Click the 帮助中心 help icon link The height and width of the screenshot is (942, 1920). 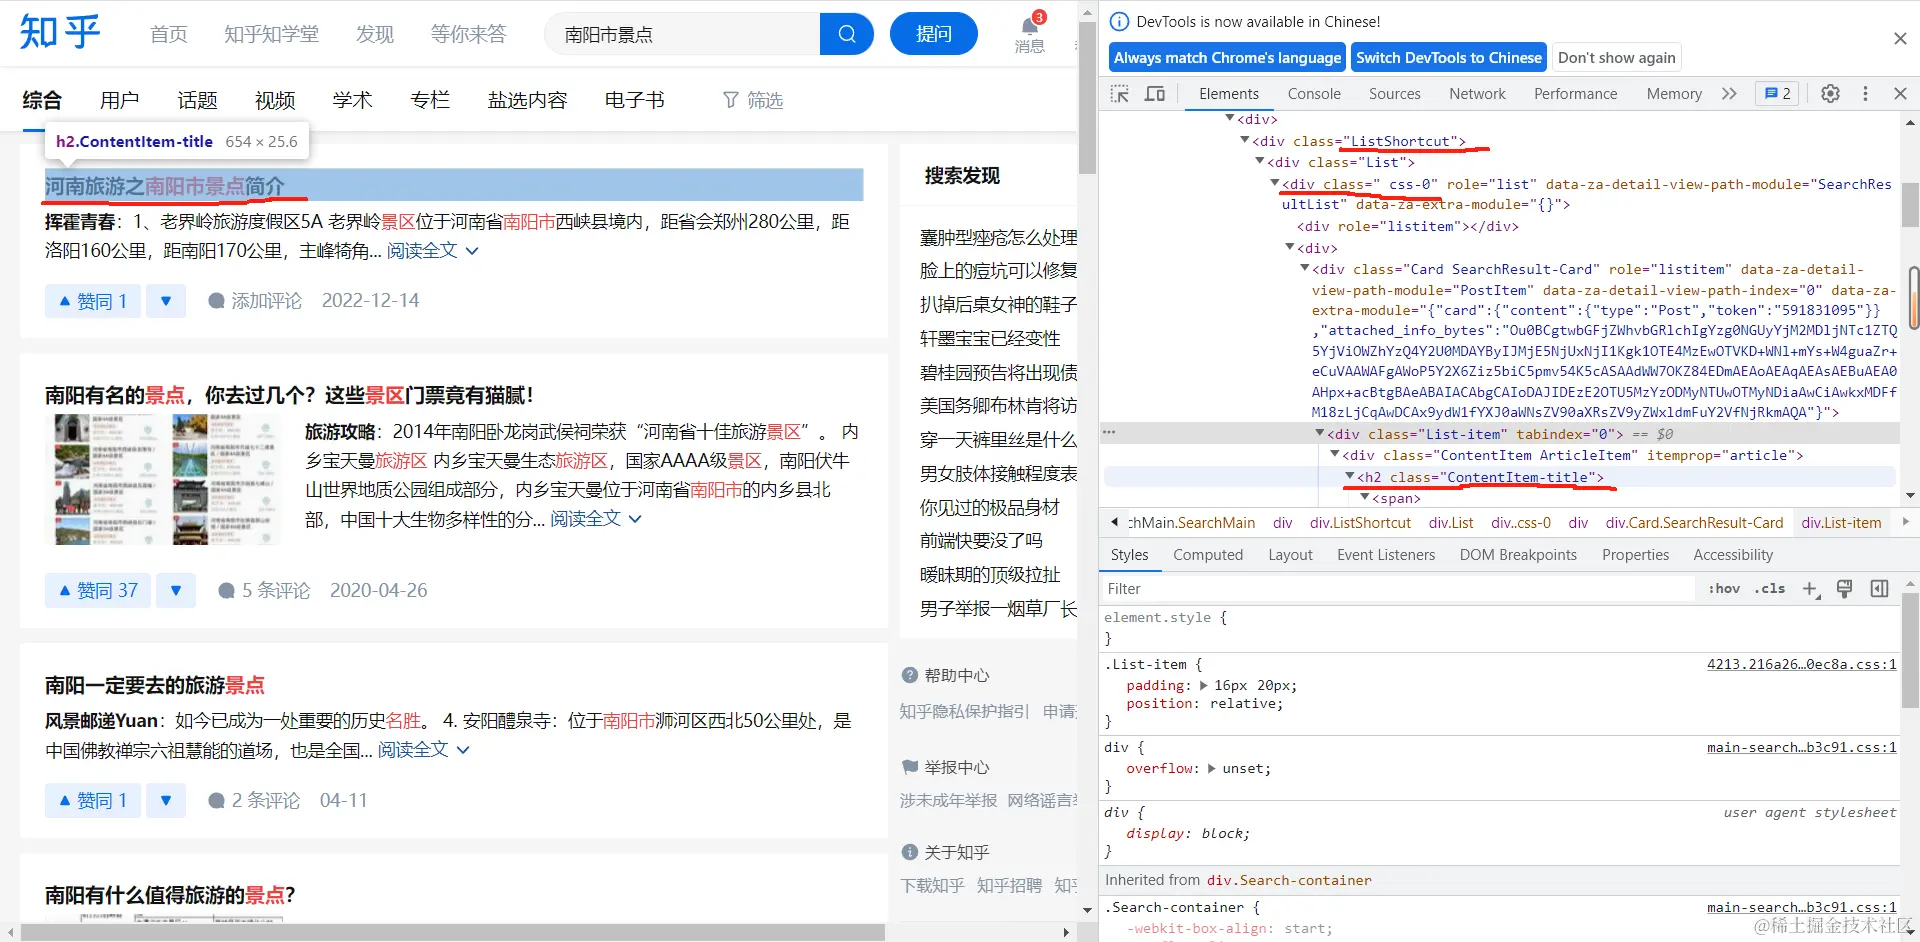945,676
